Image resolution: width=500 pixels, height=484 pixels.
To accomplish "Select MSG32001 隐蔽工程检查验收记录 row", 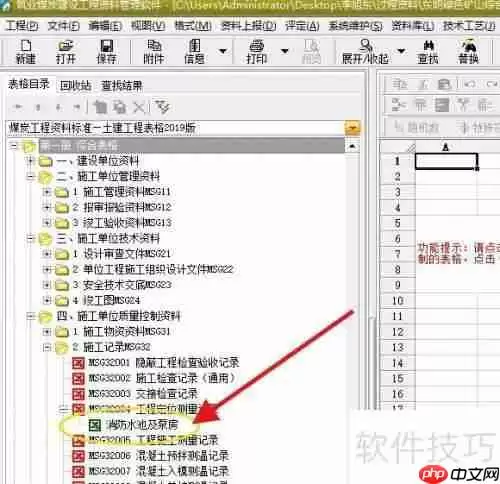I will tap(164, 363).
